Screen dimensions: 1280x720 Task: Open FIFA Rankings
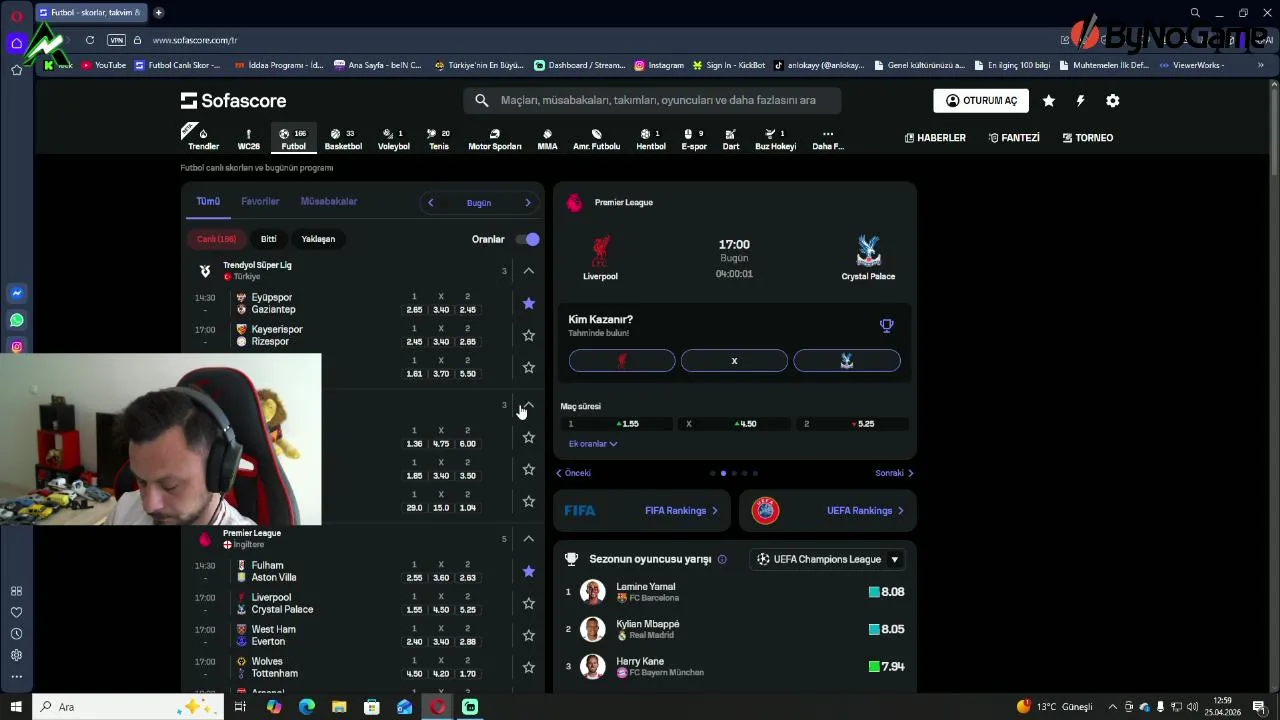642,511
